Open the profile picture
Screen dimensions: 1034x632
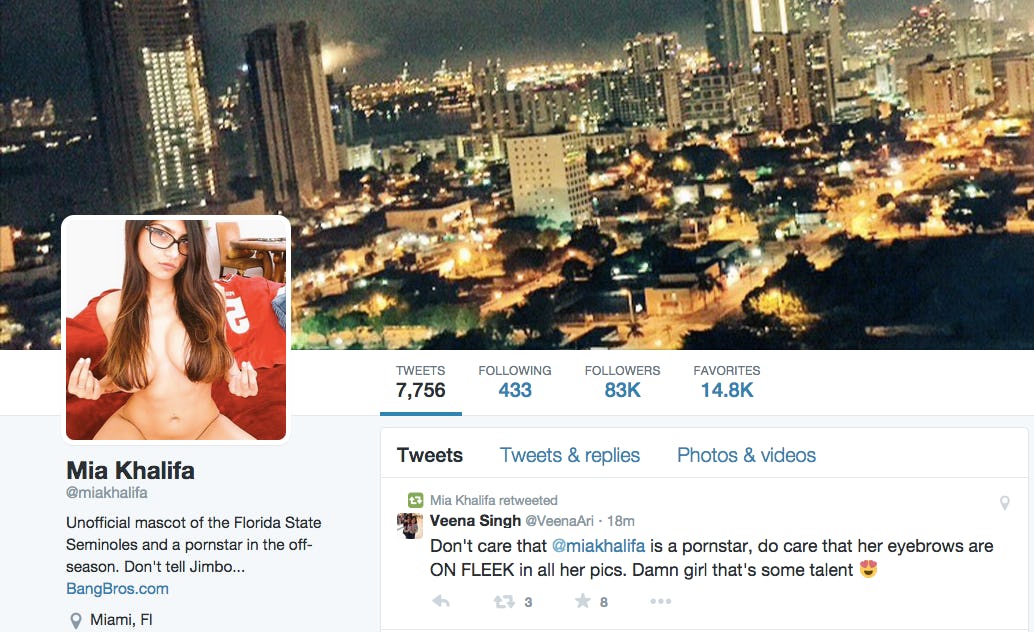pos(176,330)
